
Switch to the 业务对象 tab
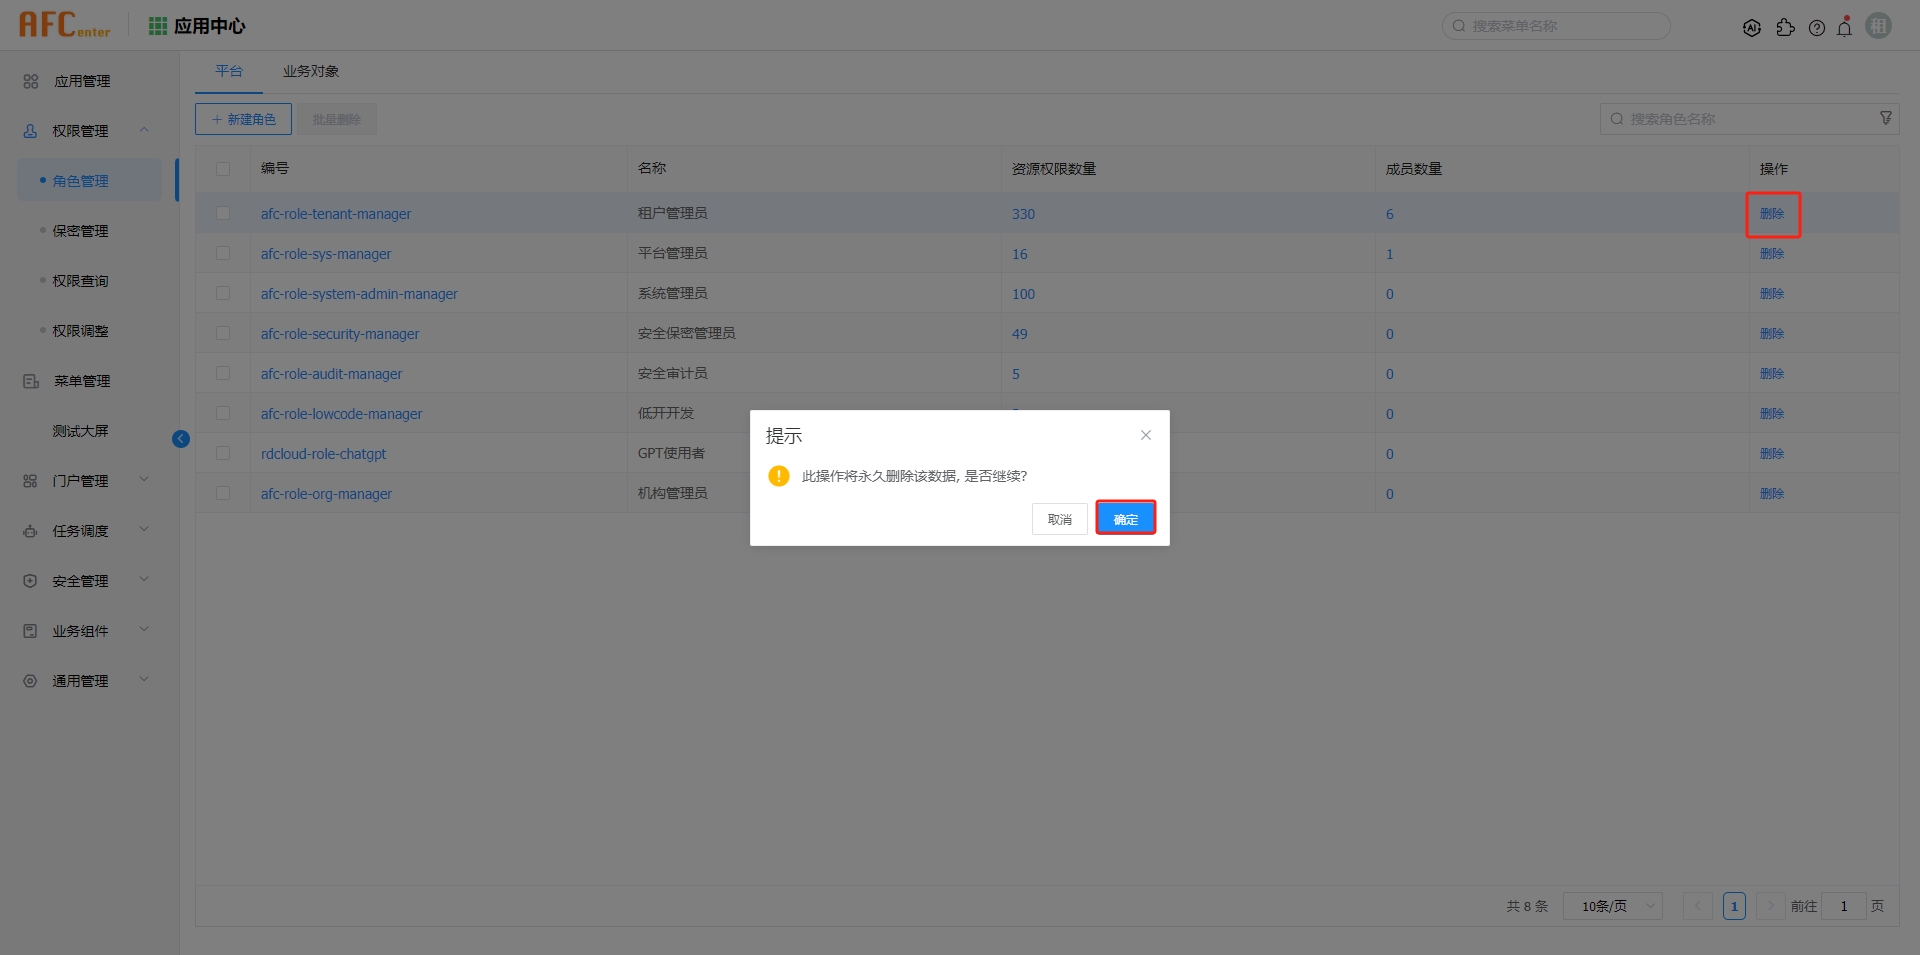click(310, 71)
